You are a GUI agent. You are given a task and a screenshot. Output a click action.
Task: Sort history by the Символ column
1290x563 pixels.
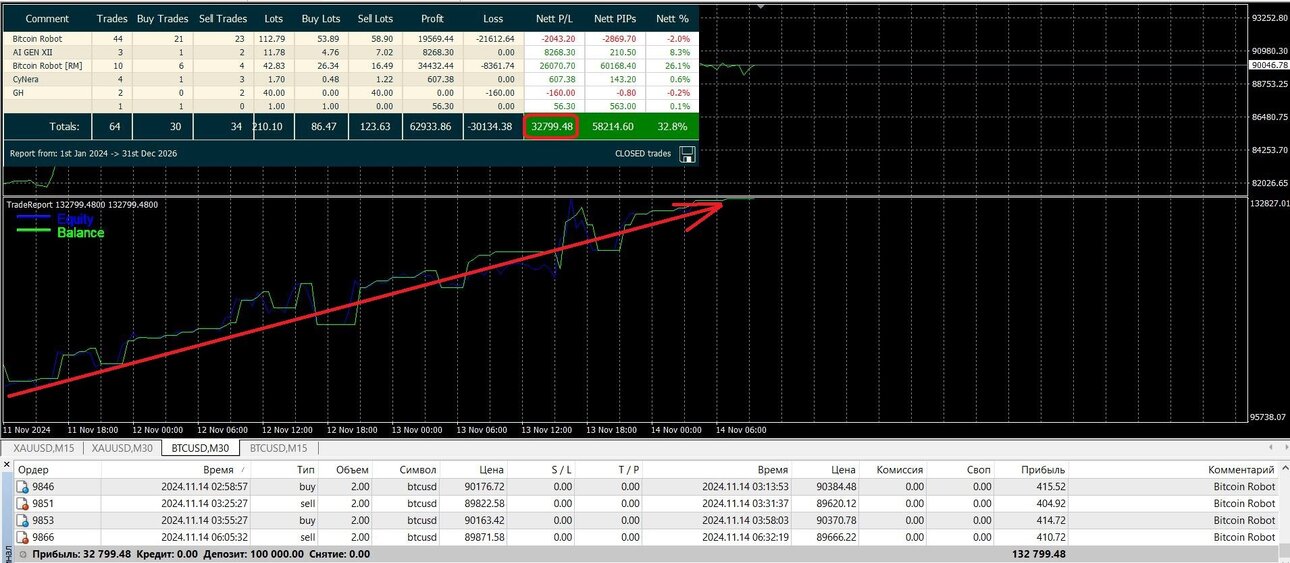coord(417,469)
